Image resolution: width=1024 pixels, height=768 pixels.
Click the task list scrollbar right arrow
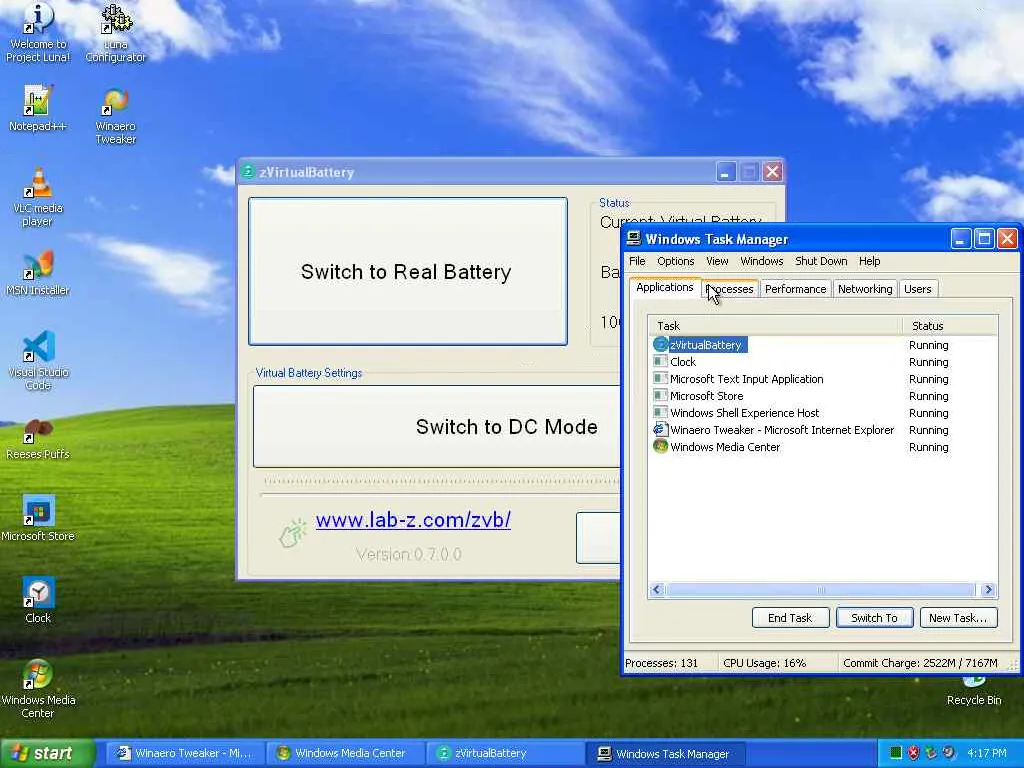(988, 590)
